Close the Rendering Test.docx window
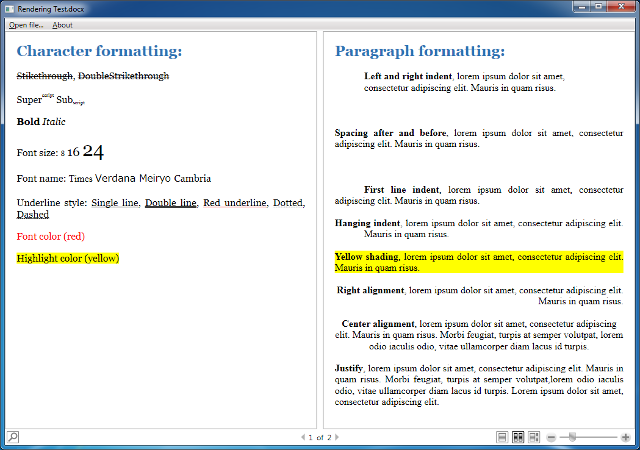This screenshot has width=640, height=450. (x=621, y=7)
